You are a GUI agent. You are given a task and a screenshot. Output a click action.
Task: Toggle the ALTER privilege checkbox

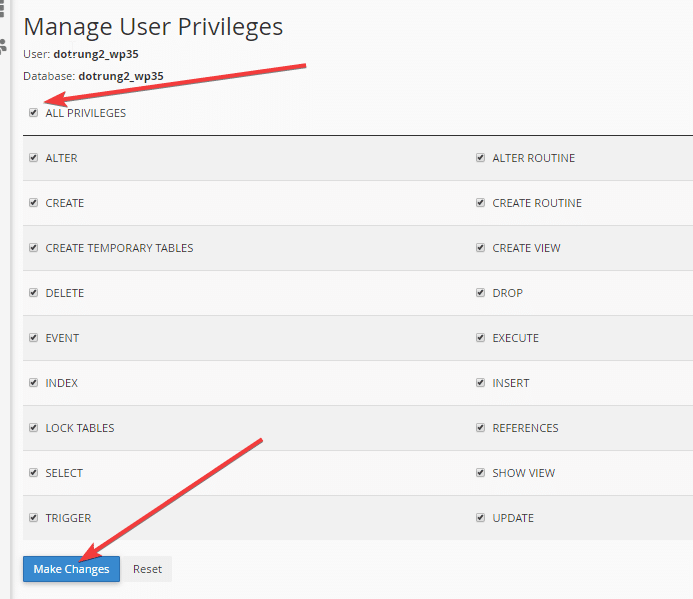coord(34,158)
